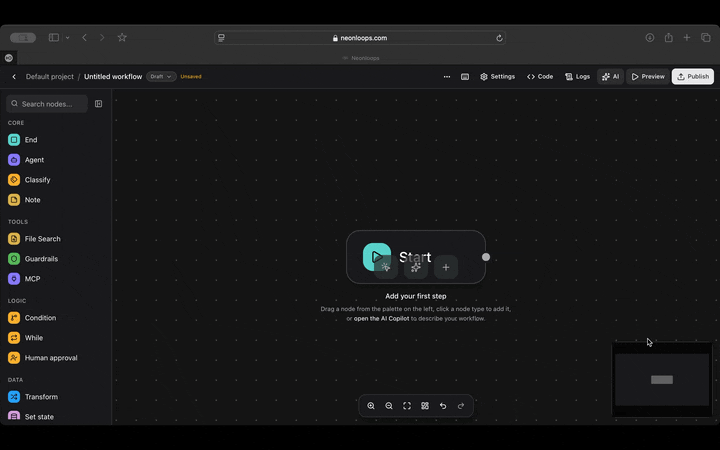The image size is (720, 450).
Task: Open the Safari share menu
Action: 669,38
